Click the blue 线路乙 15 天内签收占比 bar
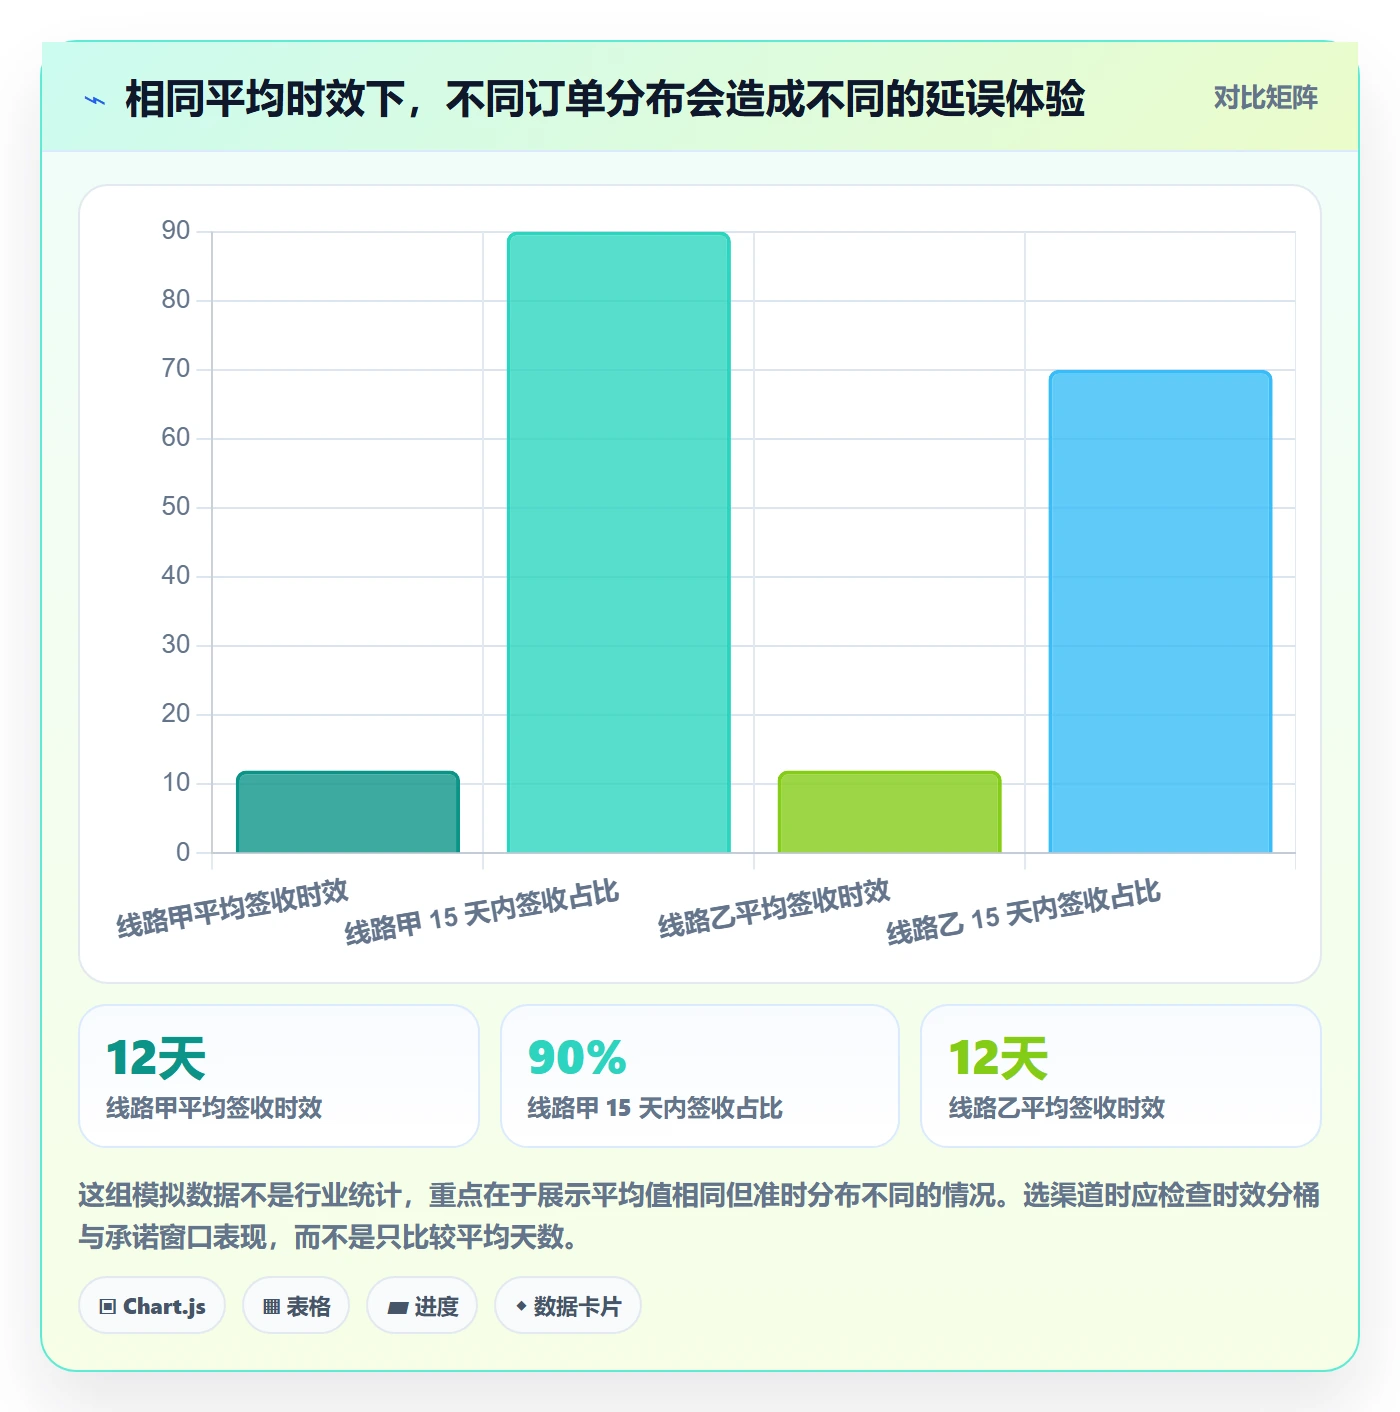This screenshot has width=1400, height=1412. pos(1160,612)
